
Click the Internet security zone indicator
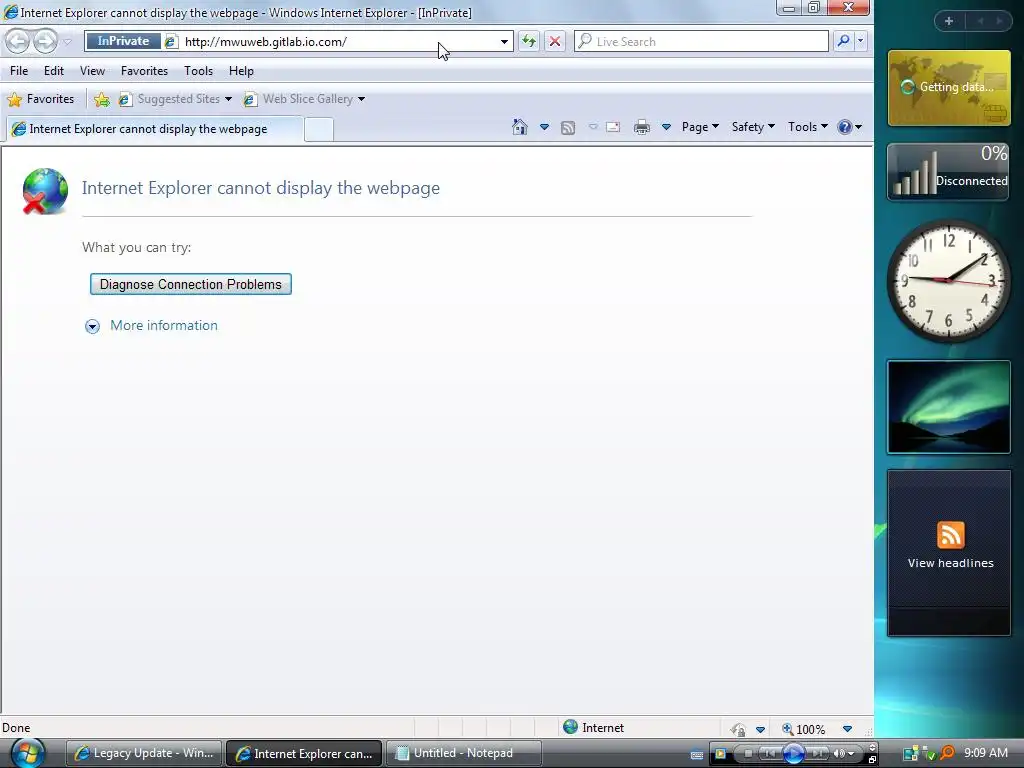point(594,727)
